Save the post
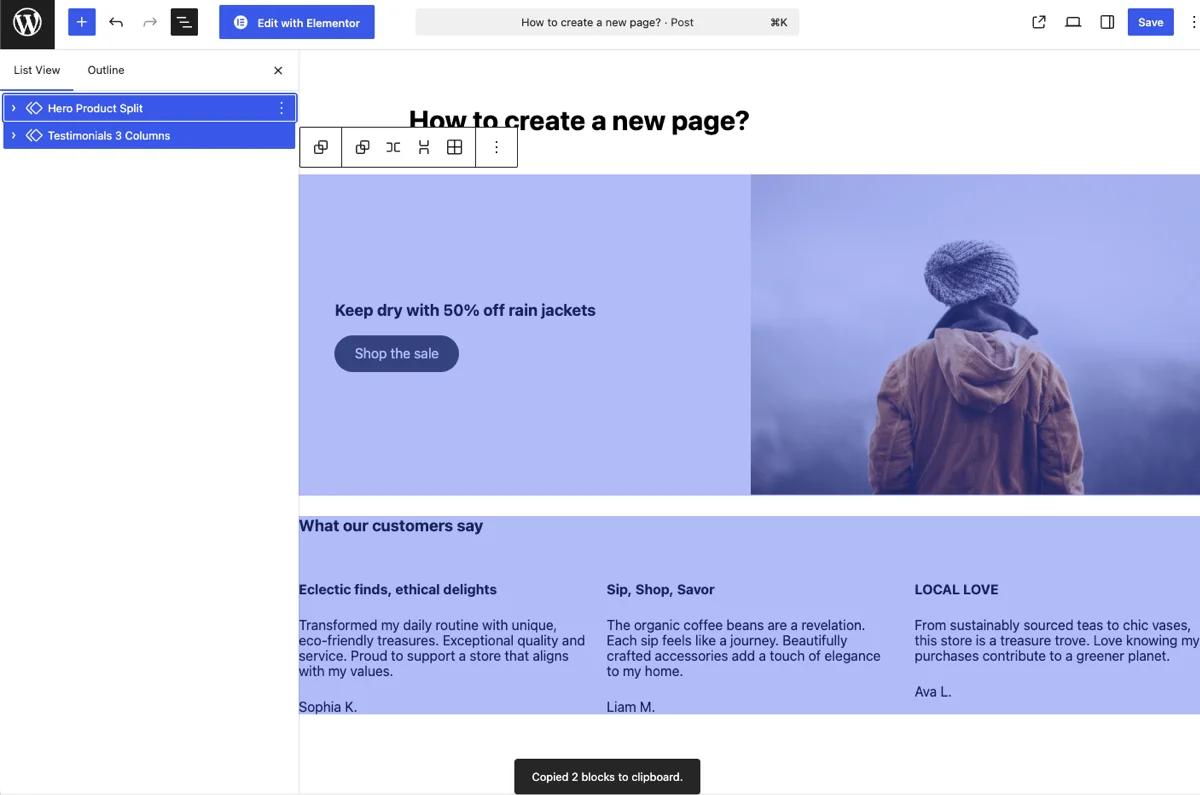 coord(1150,22)
